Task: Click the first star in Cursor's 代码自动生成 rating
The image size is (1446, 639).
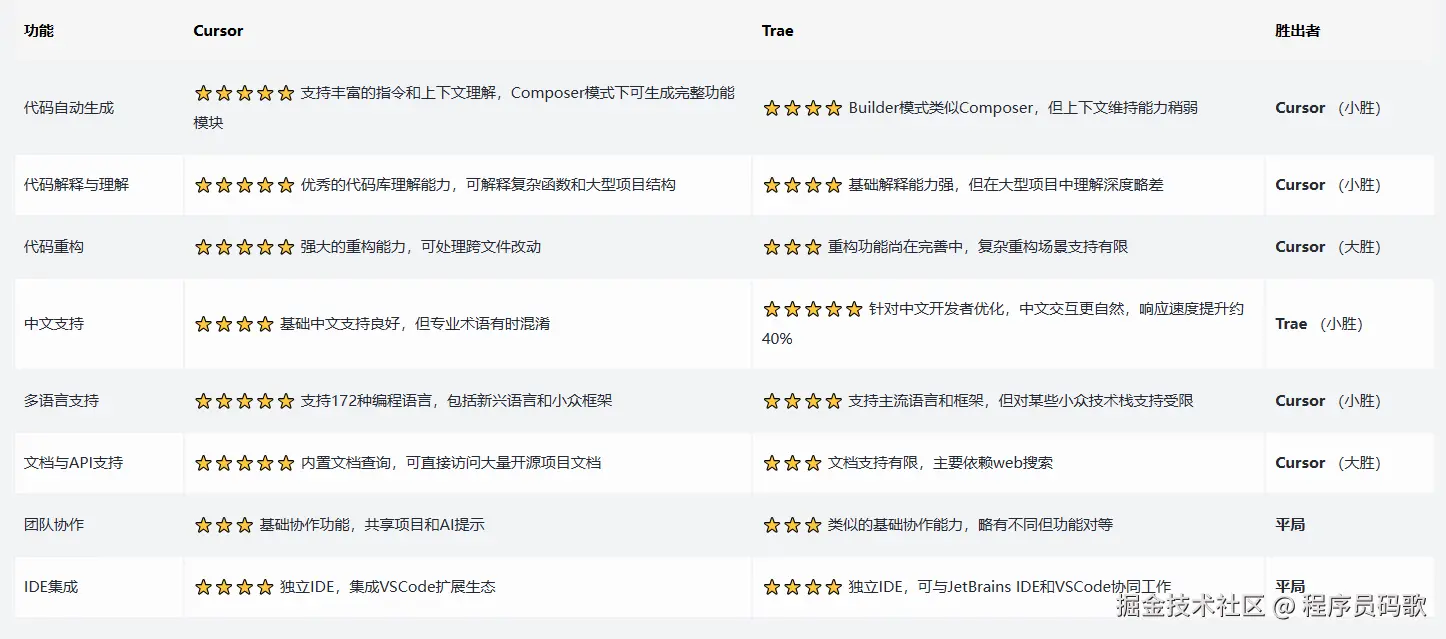Action: (203, 93)
